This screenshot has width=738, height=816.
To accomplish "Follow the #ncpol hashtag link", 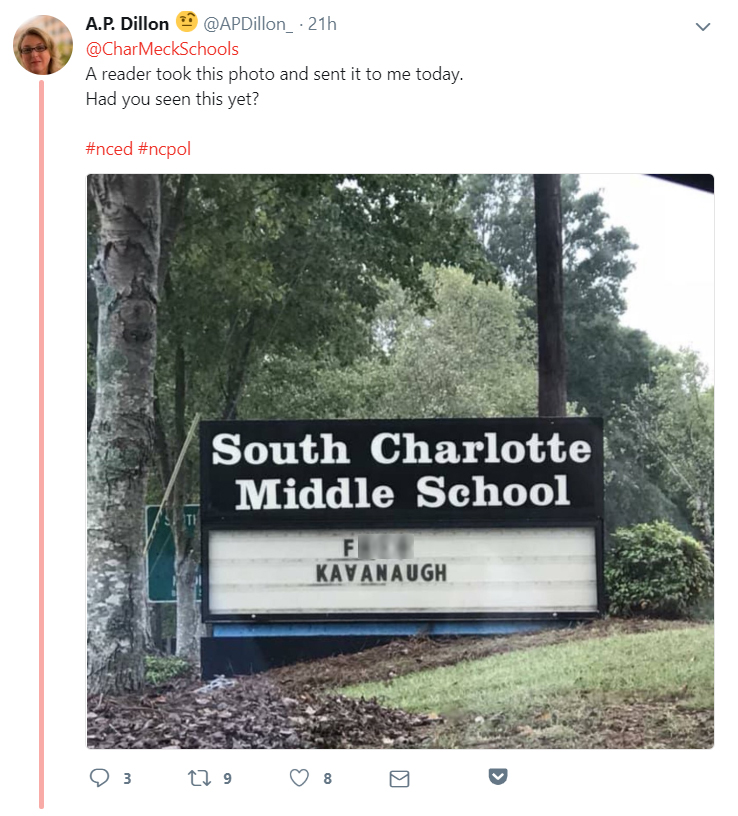I will click(x=164, y=149).
